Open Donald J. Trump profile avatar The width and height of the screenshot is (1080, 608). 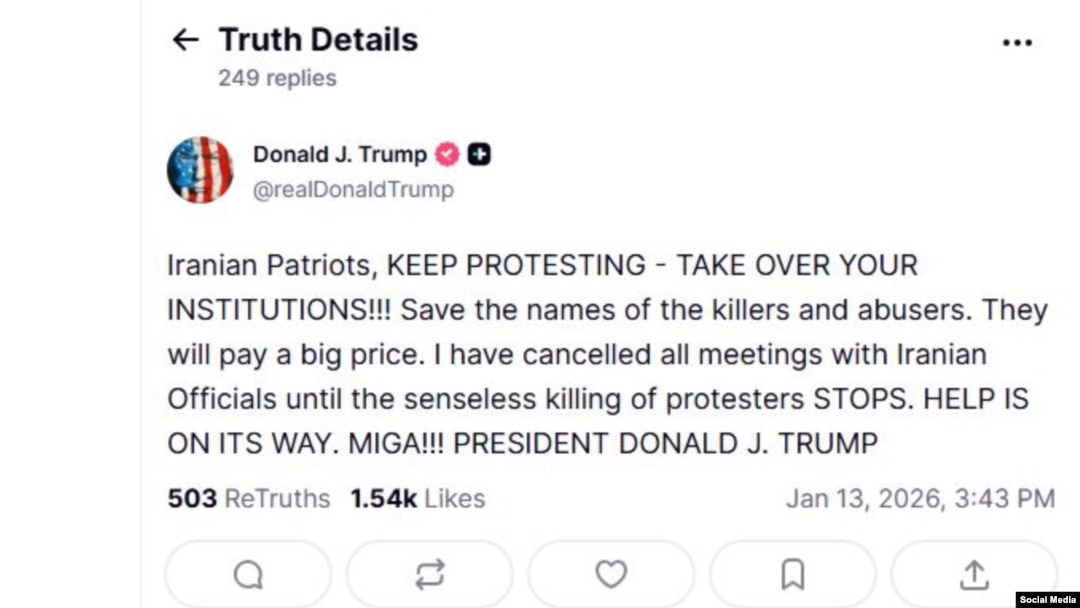coord(200,170)
